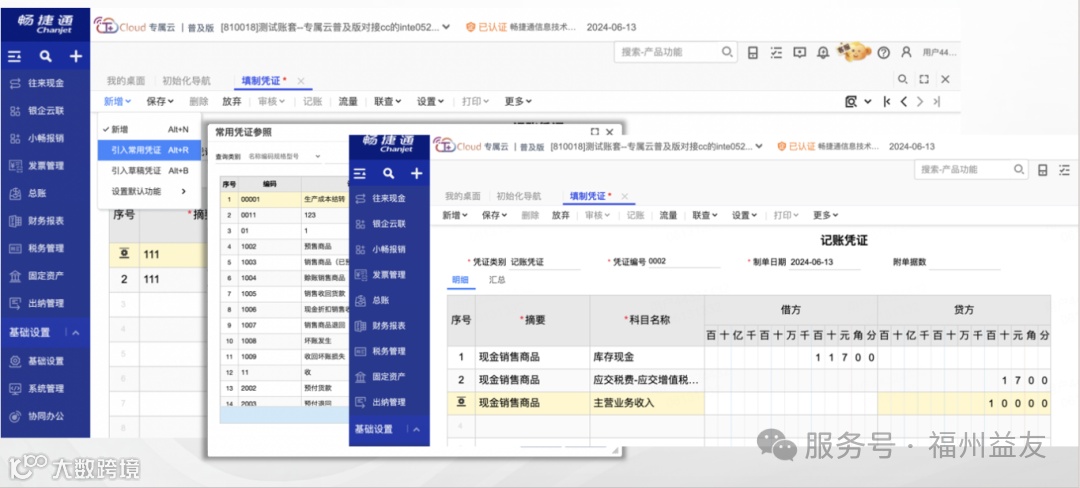The height and width of the screenshot is (488, 1080).
Task: Open the help question-mark icon
Action: click(x=884, y=52)
